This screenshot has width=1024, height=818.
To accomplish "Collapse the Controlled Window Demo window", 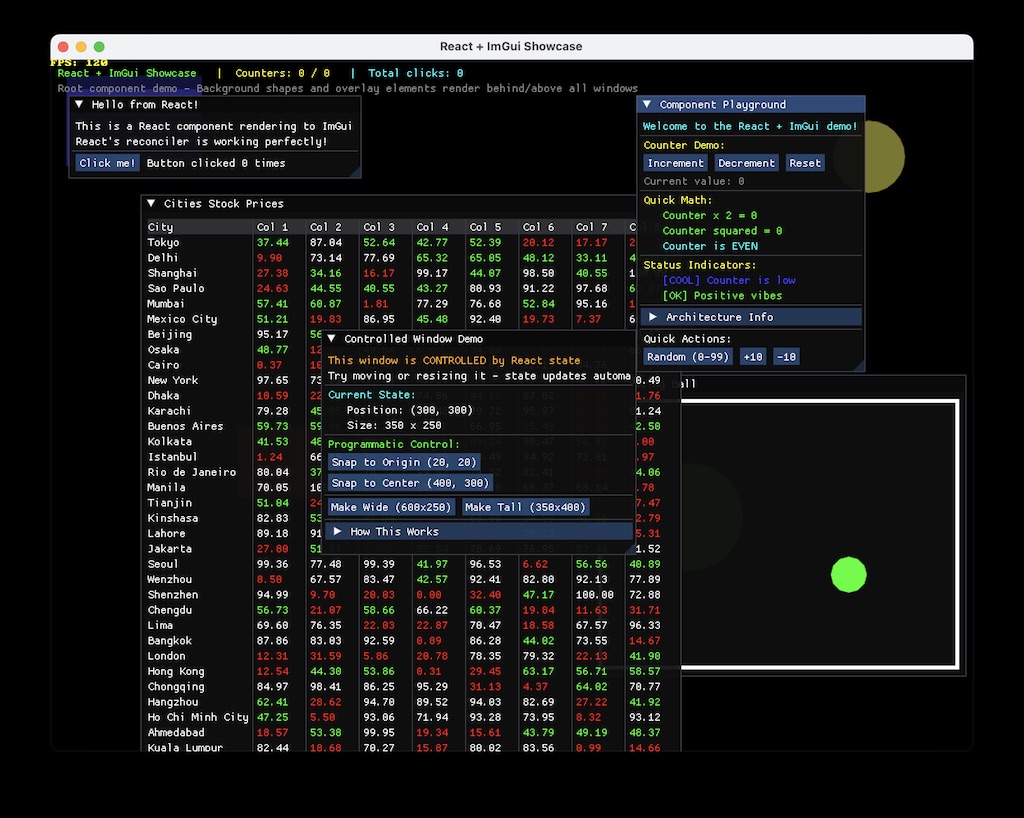I will point(332,339).
